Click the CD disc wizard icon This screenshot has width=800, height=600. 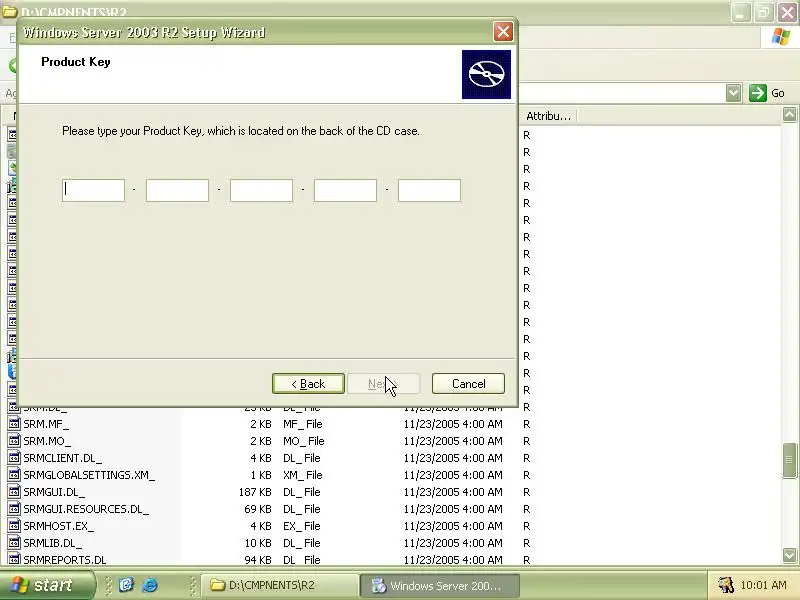point(486,74)
